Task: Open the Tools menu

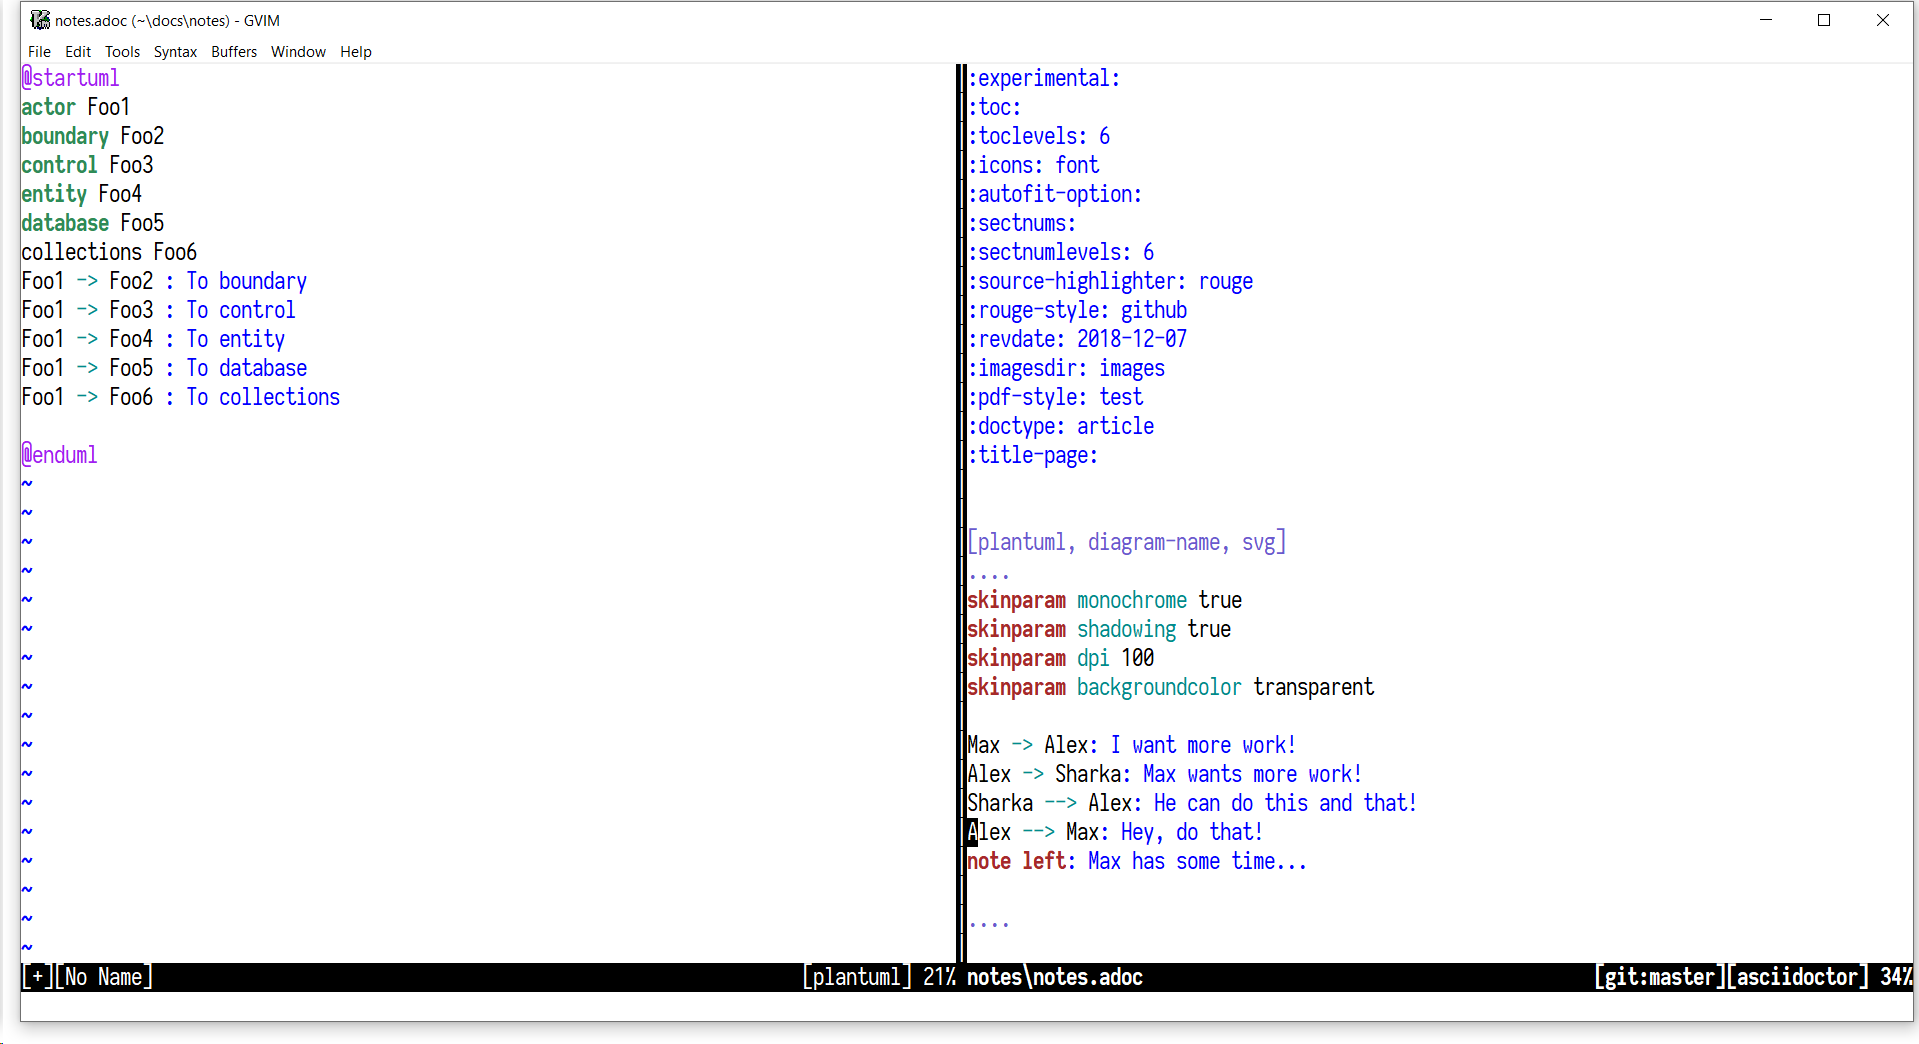Action: tap(122, 51)
